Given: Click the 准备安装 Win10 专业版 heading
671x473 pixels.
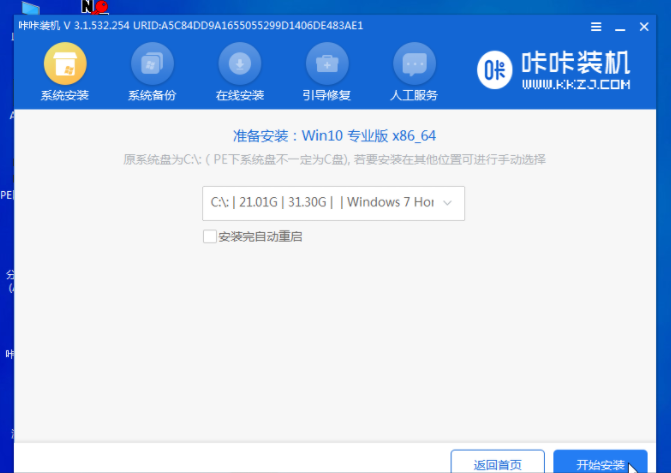Looking at the screenshot, I should coord(334,135).
